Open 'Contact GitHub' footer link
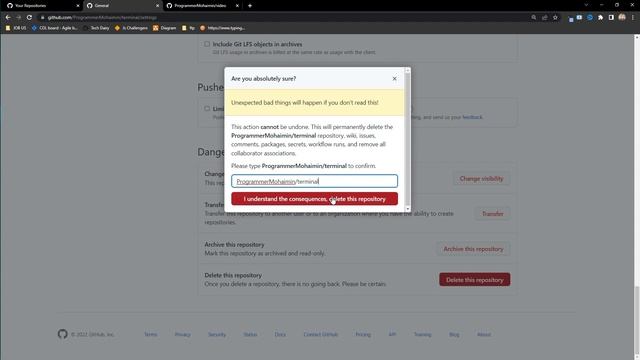640x360 pixels. (x=320, y=334)
